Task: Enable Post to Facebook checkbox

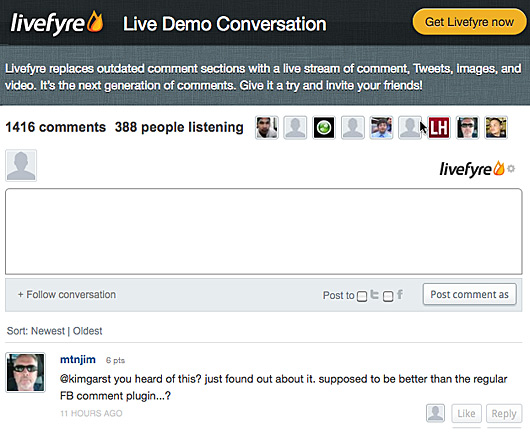Action: 388,296
